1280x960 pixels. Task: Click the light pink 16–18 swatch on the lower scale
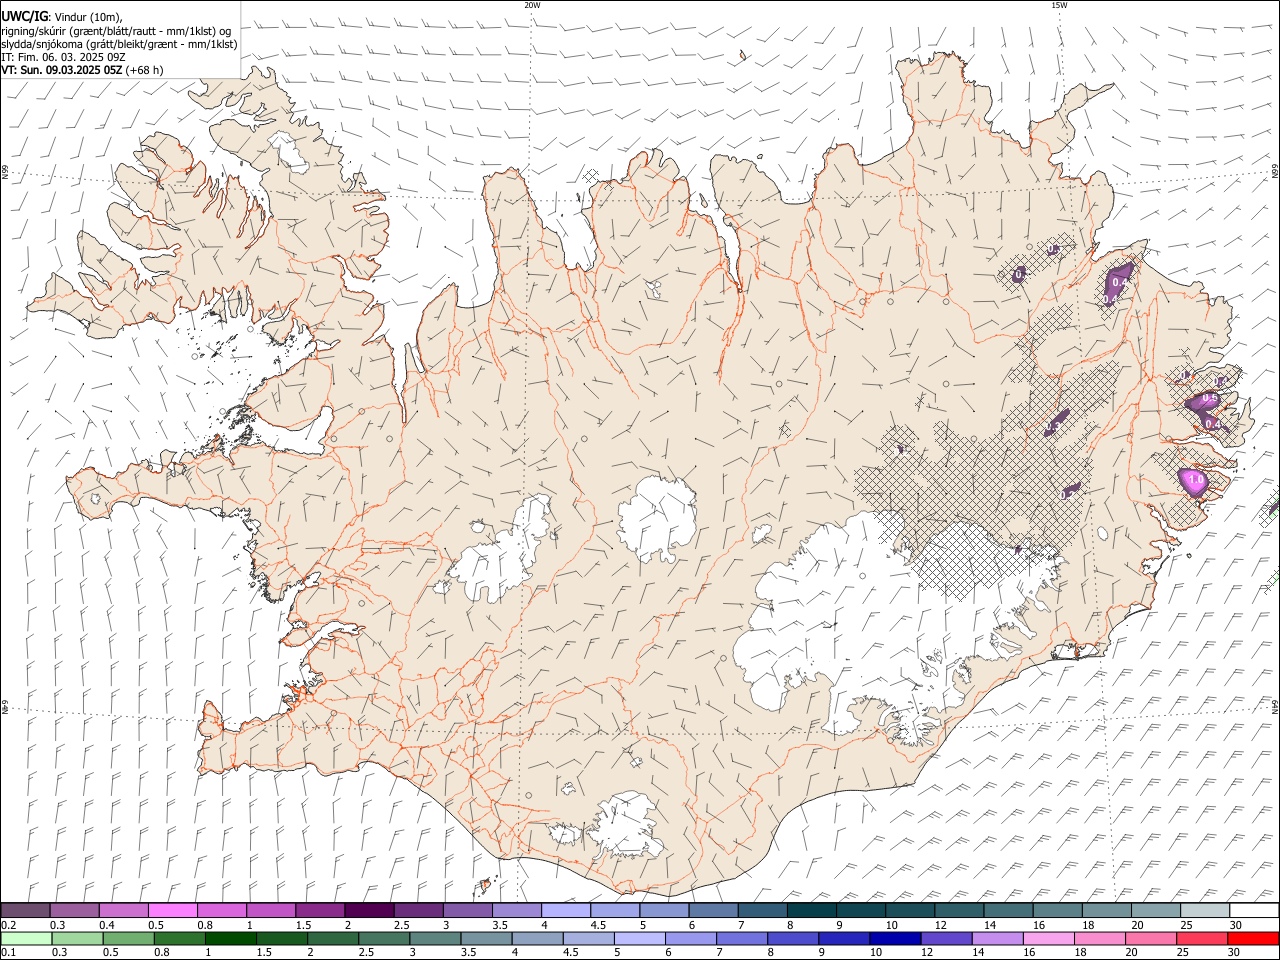point(1048,938)
